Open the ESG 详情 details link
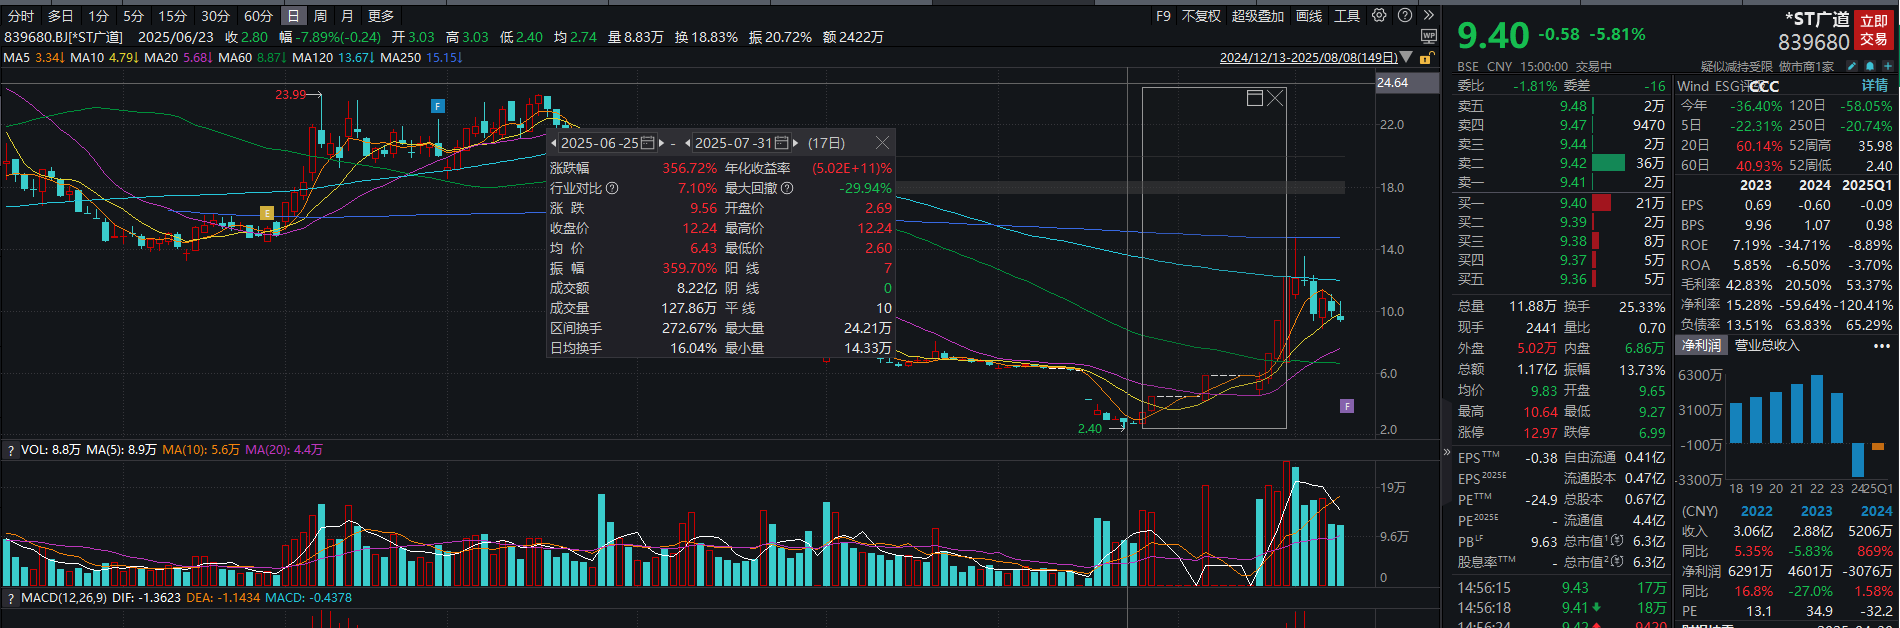Screen dimensions: 1900x628 (1874, 86)
